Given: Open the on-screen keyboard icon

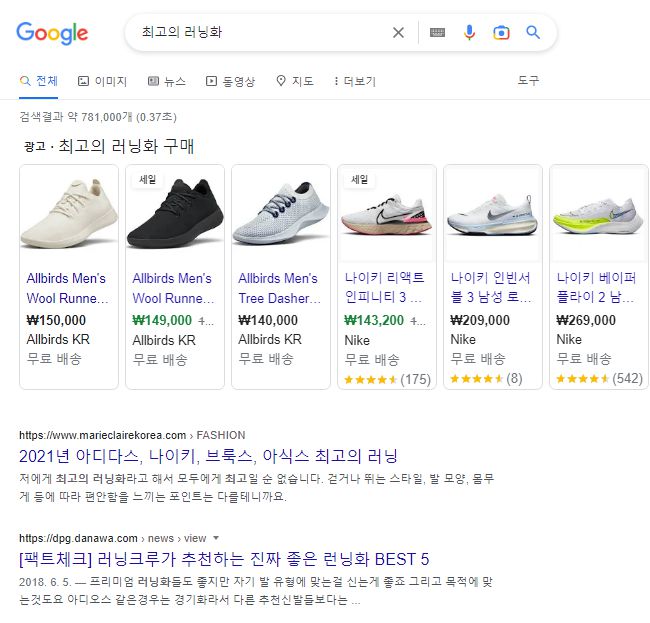Looking at the screenshot, I should click(437, 33).
